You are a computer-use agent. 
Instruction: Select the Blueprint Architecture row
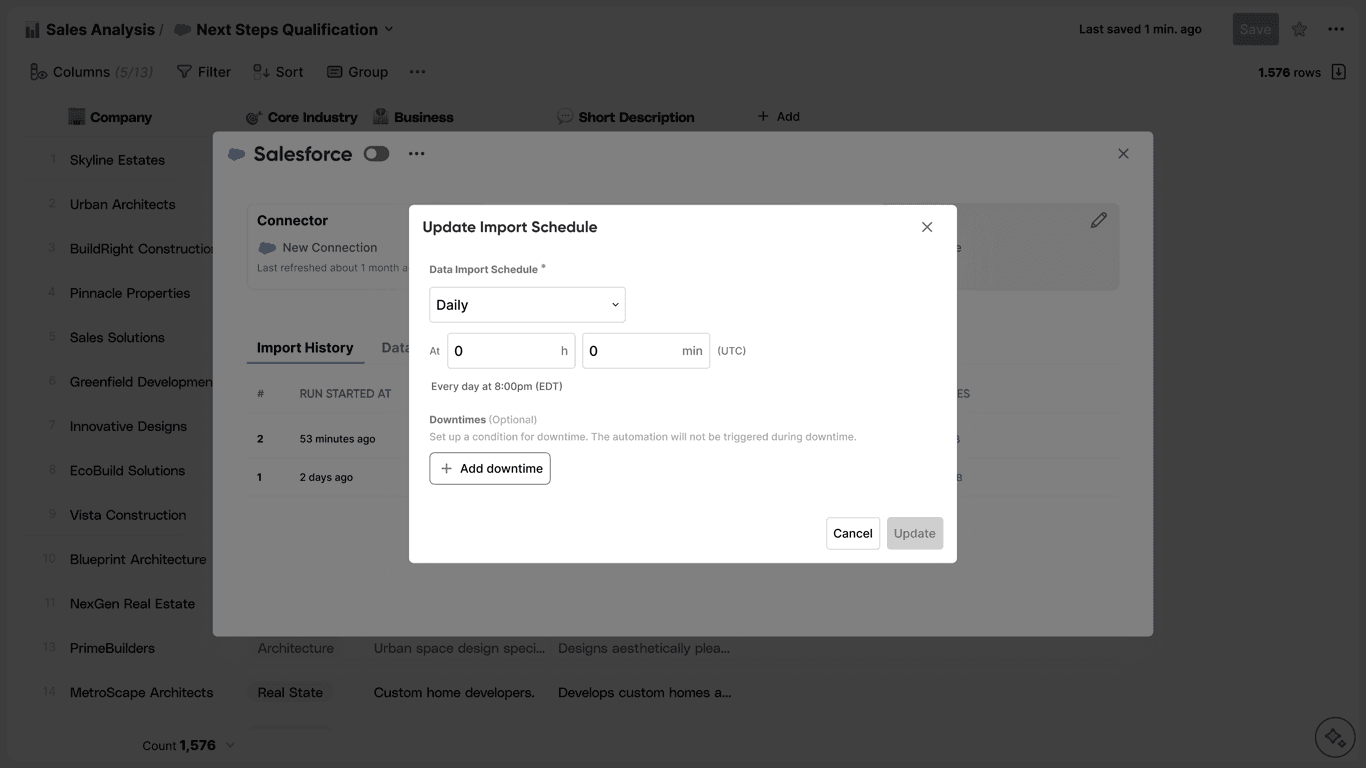[138, 559]
